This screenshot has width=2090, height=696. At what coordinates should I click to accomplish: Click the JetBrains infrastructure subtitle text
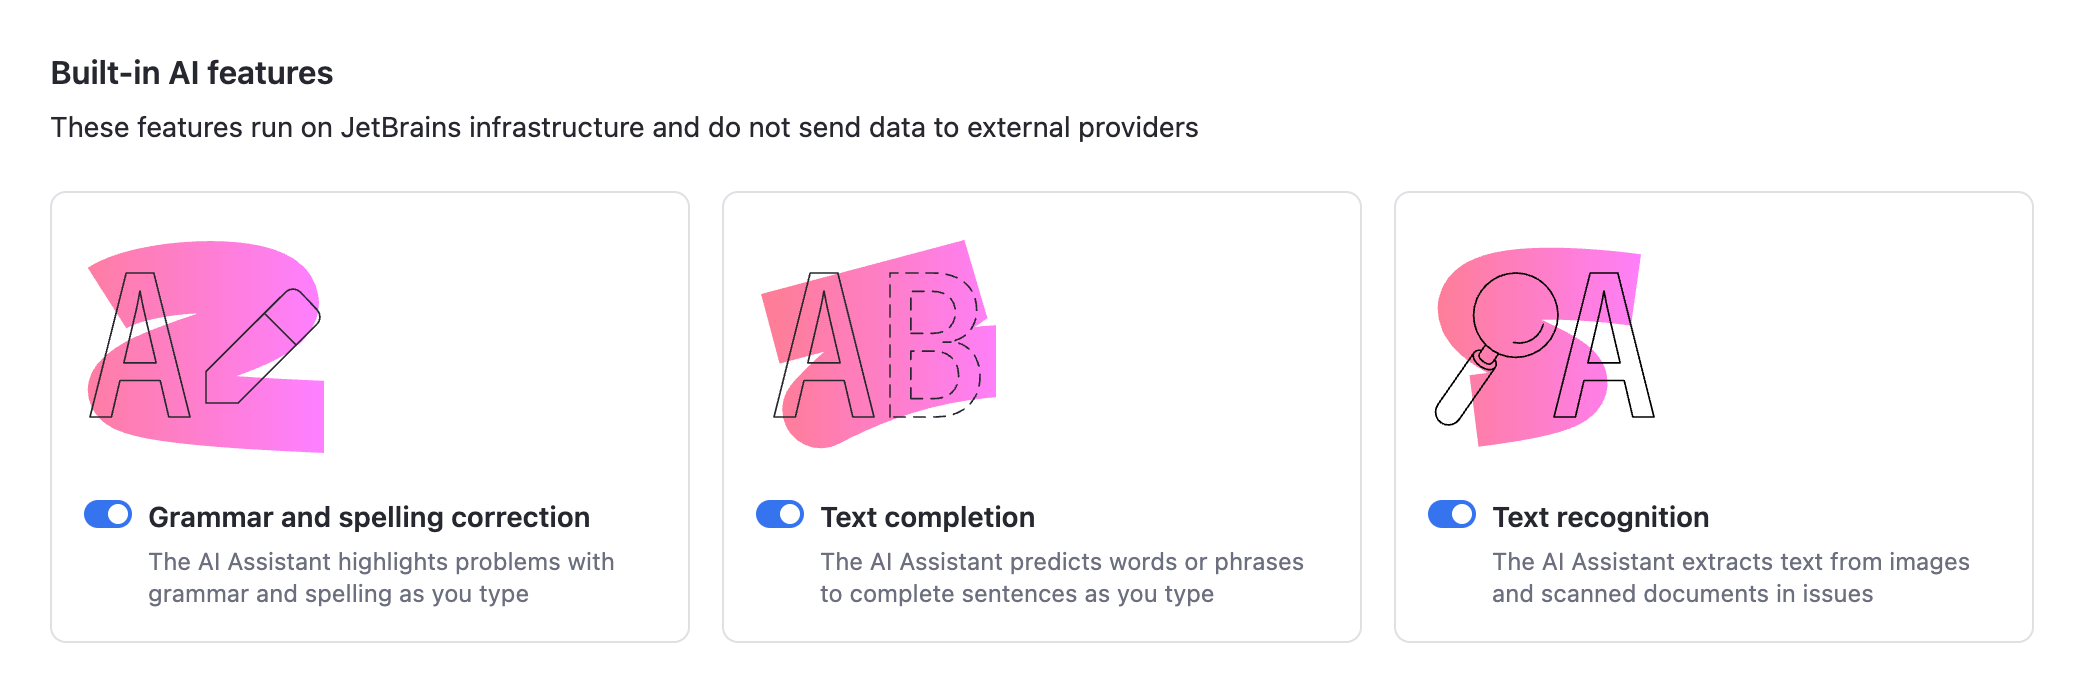tap(624, 128)
